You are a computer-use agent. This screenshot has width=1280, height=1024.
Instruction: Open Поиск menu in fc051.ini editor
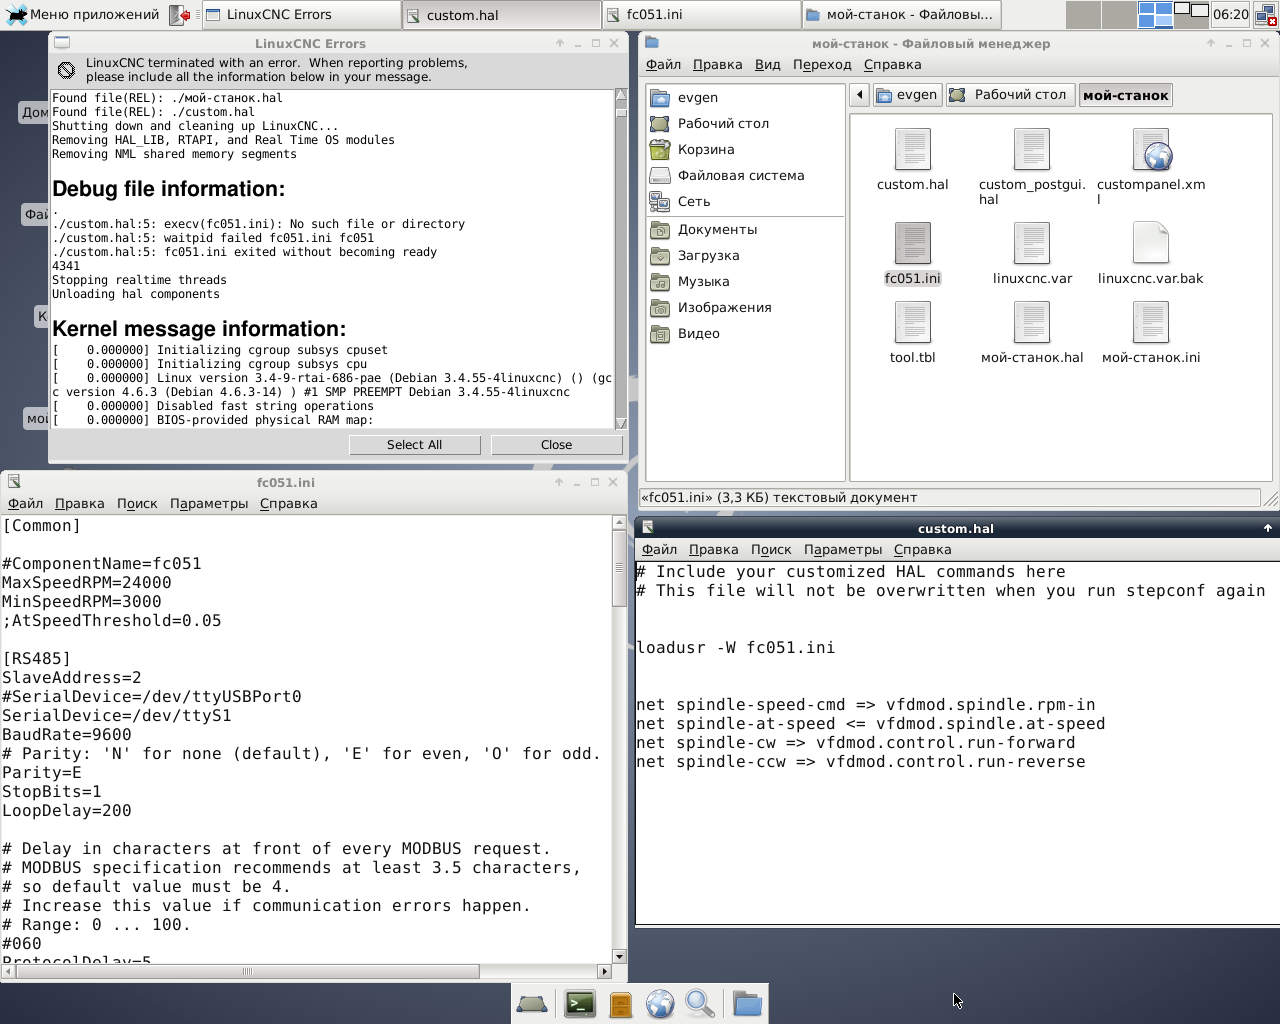(137, 503)
